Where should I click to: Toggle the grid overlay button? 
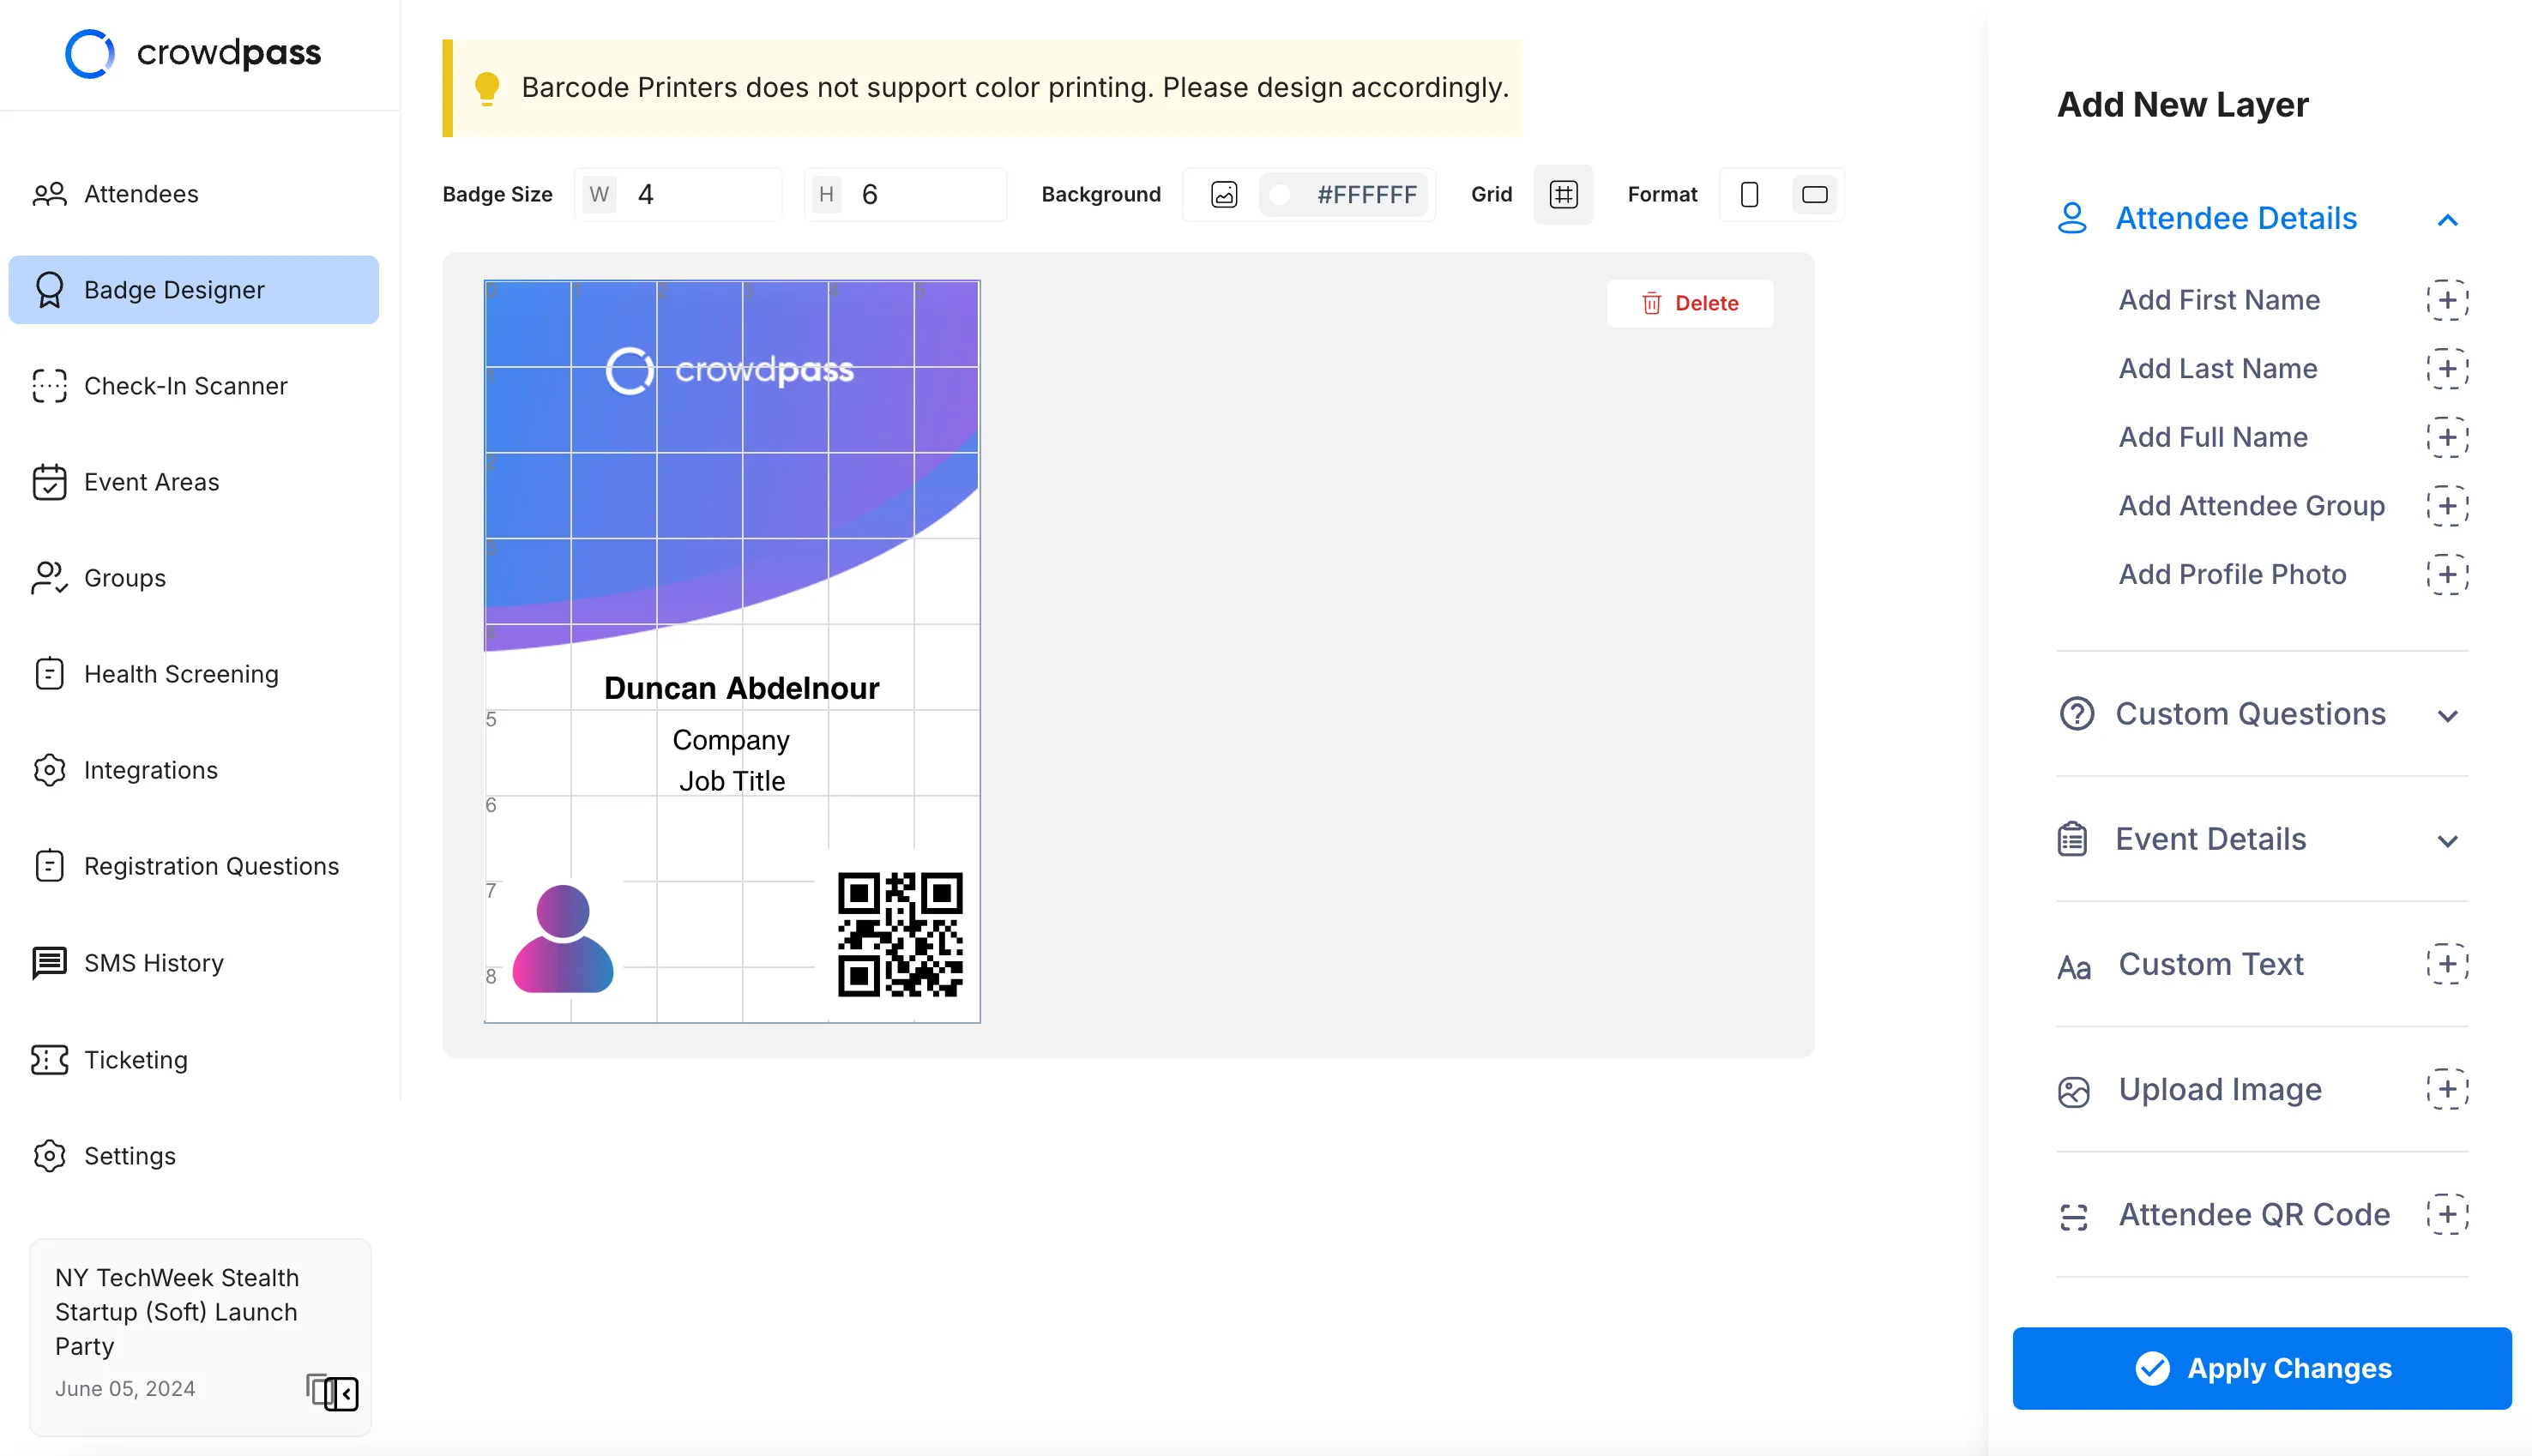[1563, 194]
